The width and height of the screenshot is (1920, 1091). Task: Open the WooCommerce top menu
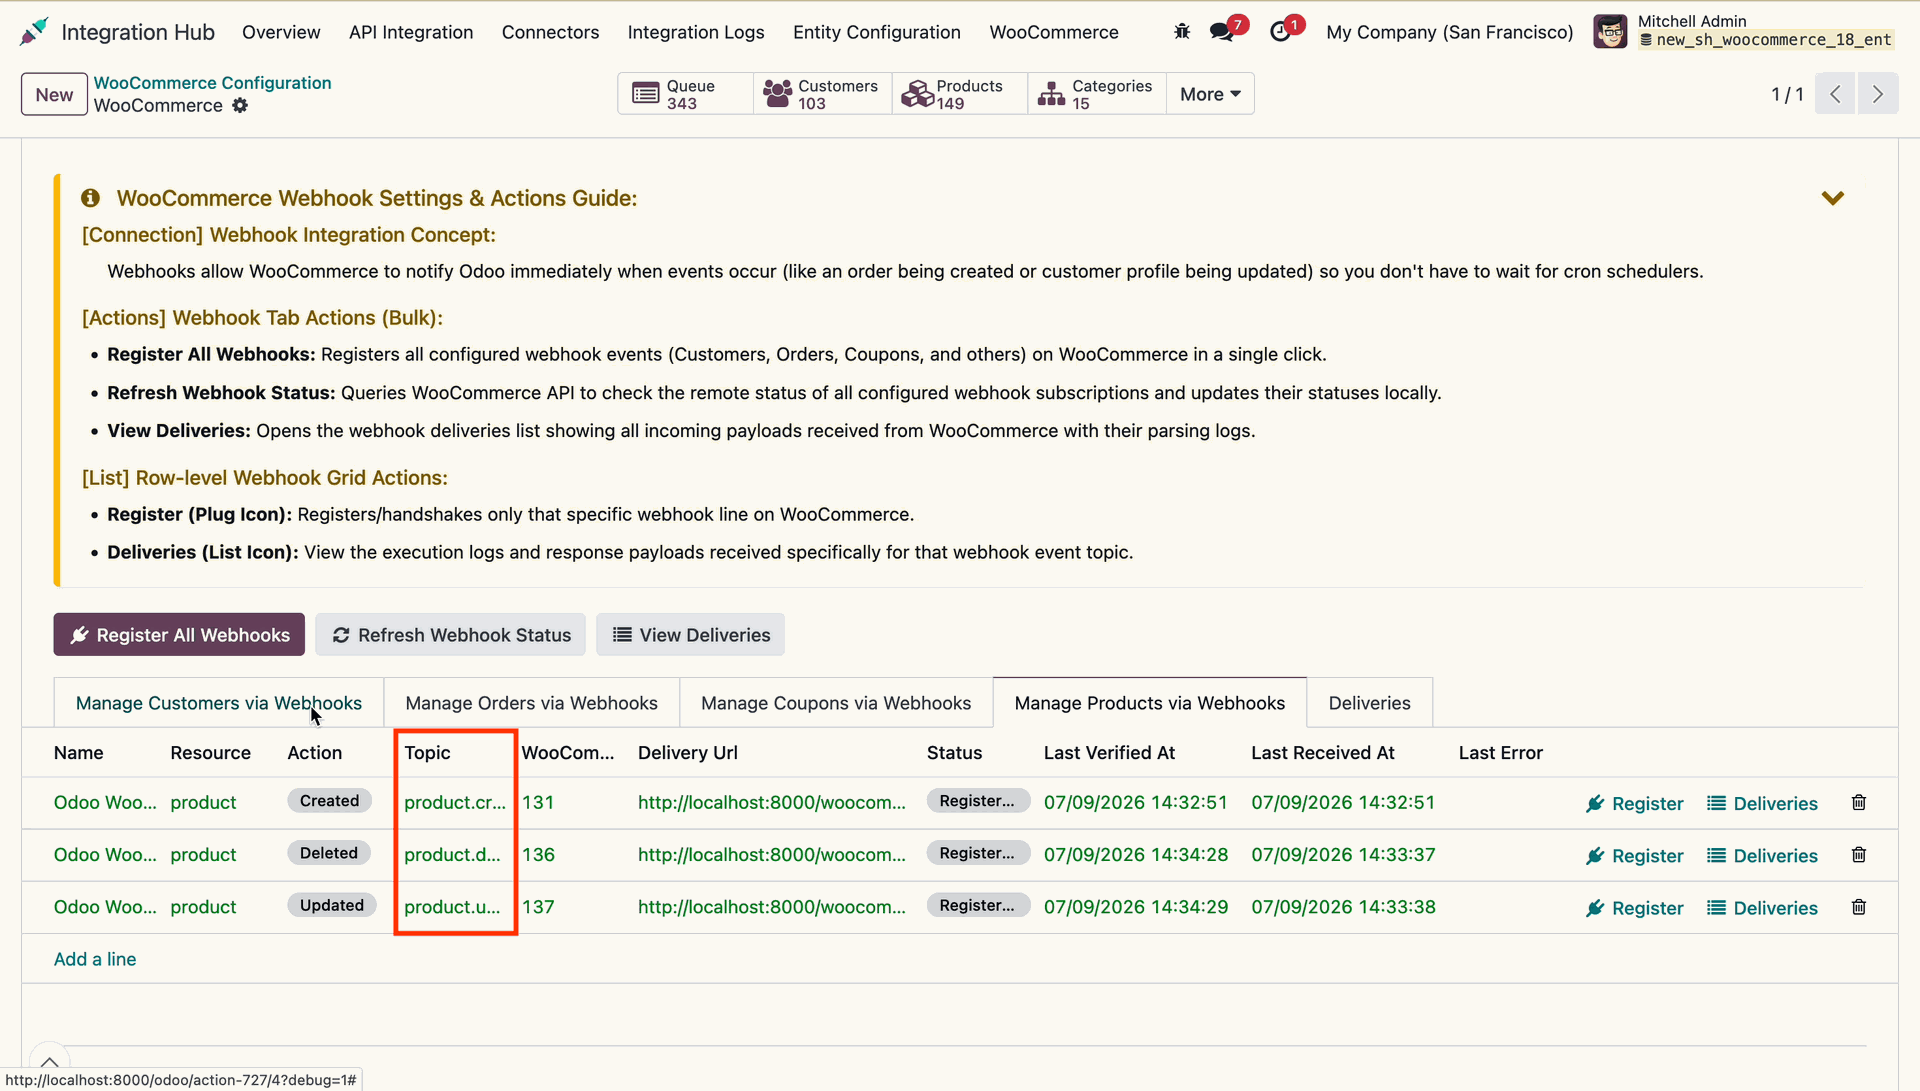coord(1054,32)
